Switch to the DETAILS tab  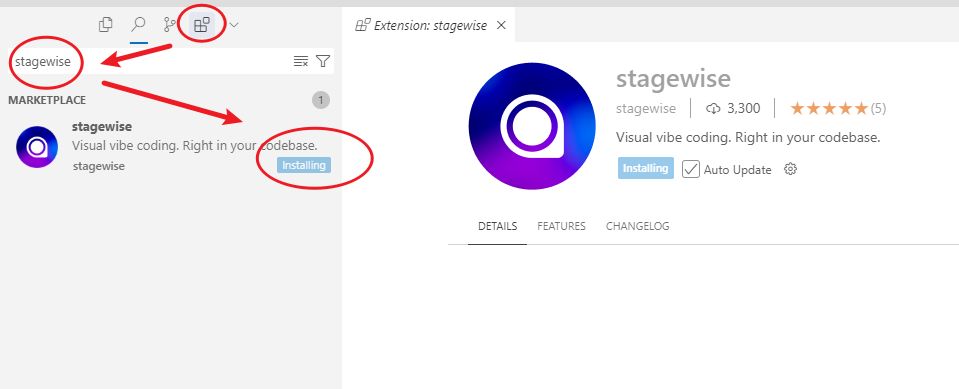(x=497, y=226)
